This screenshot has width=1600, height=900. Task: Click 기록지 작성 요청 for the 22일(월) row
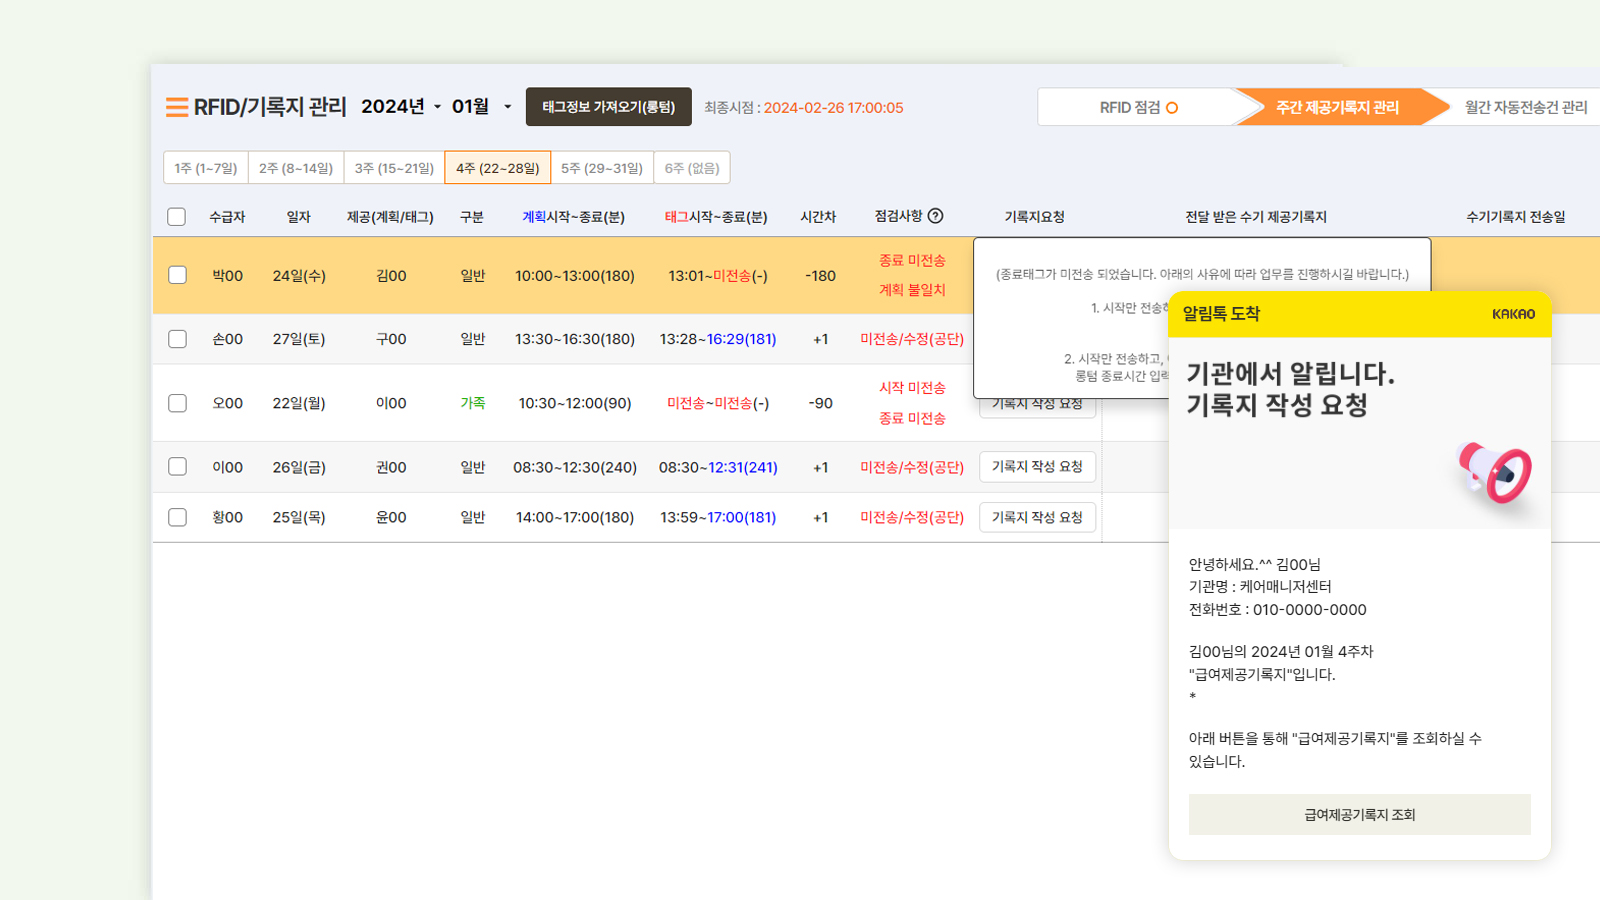pos(1037,406)
